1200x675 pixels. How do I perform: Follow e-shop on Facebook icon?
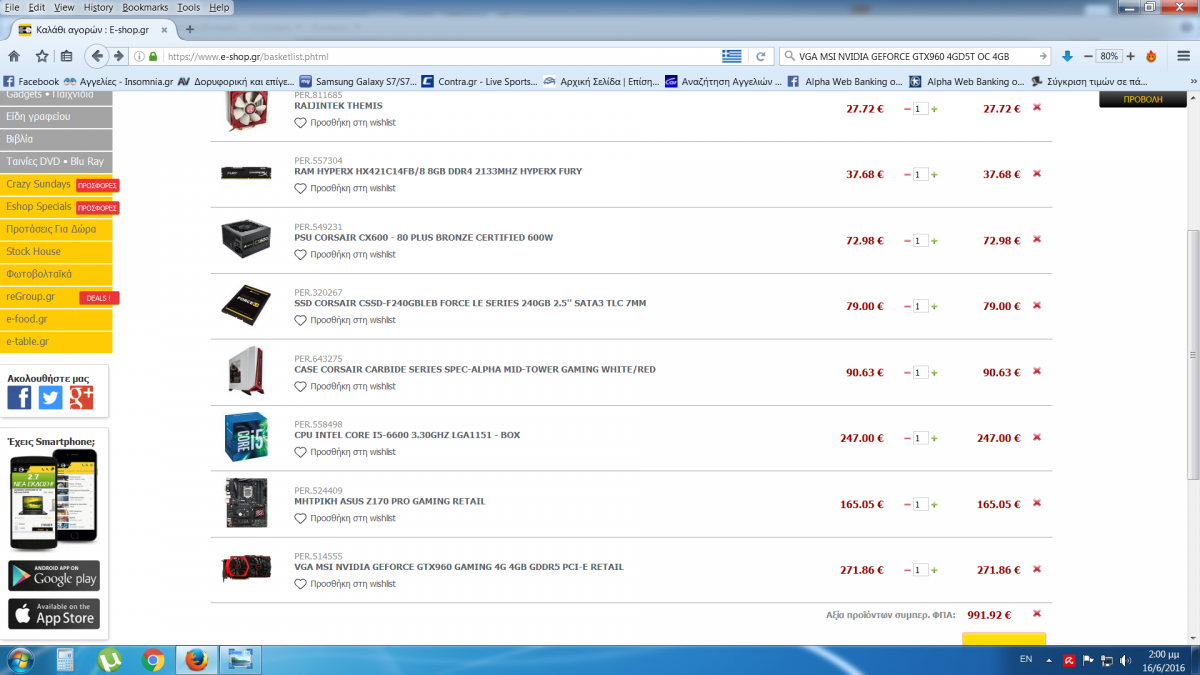[19, 398]
